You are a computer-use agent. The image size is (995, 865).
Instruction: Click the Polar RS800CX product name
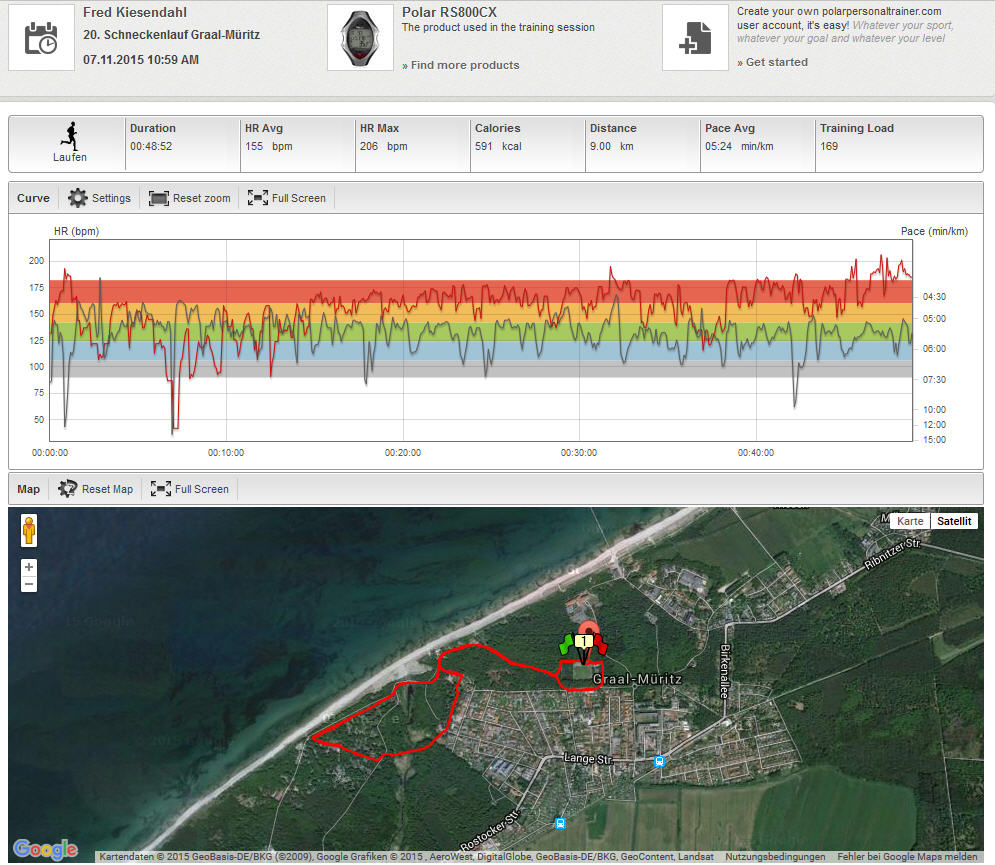pyautogui.click(x=449, y=12)
